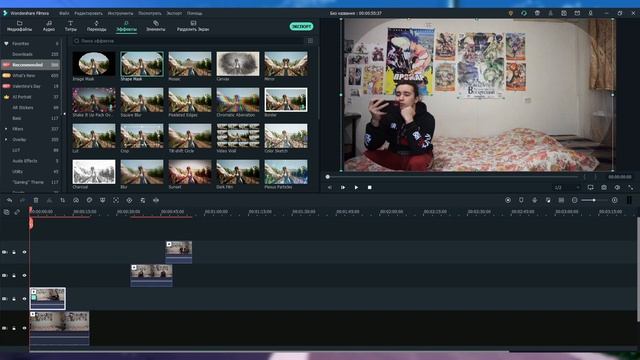The image size is (640, 360).
Task: Choose the Border effect thumbnail
Action: pos(286,100)
